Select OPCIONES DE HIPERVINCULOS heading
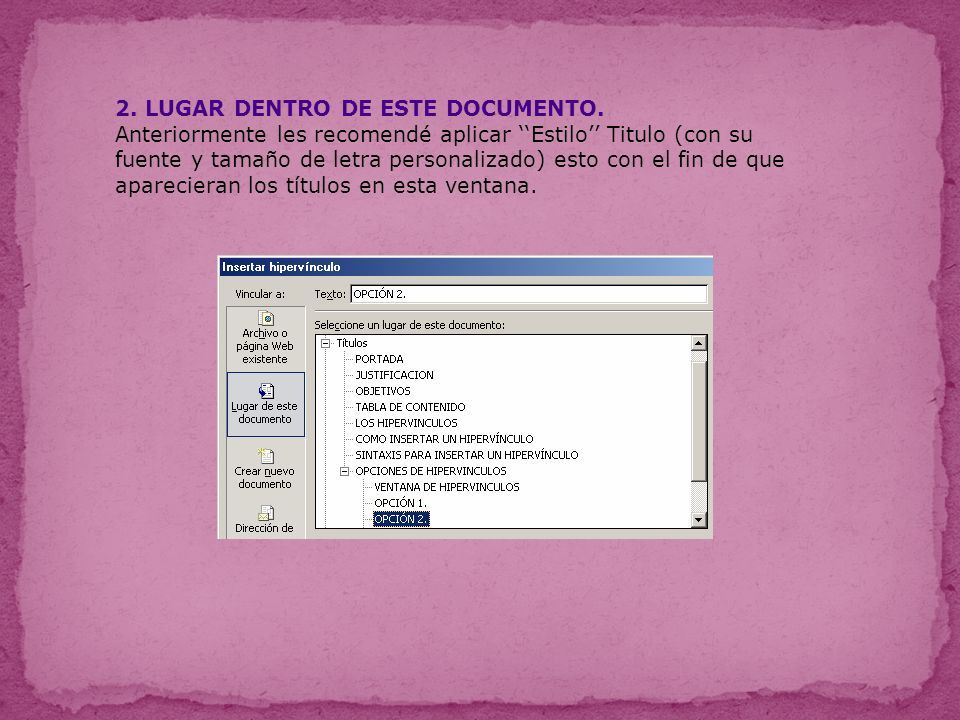The image size is (960, 720). 430,471
